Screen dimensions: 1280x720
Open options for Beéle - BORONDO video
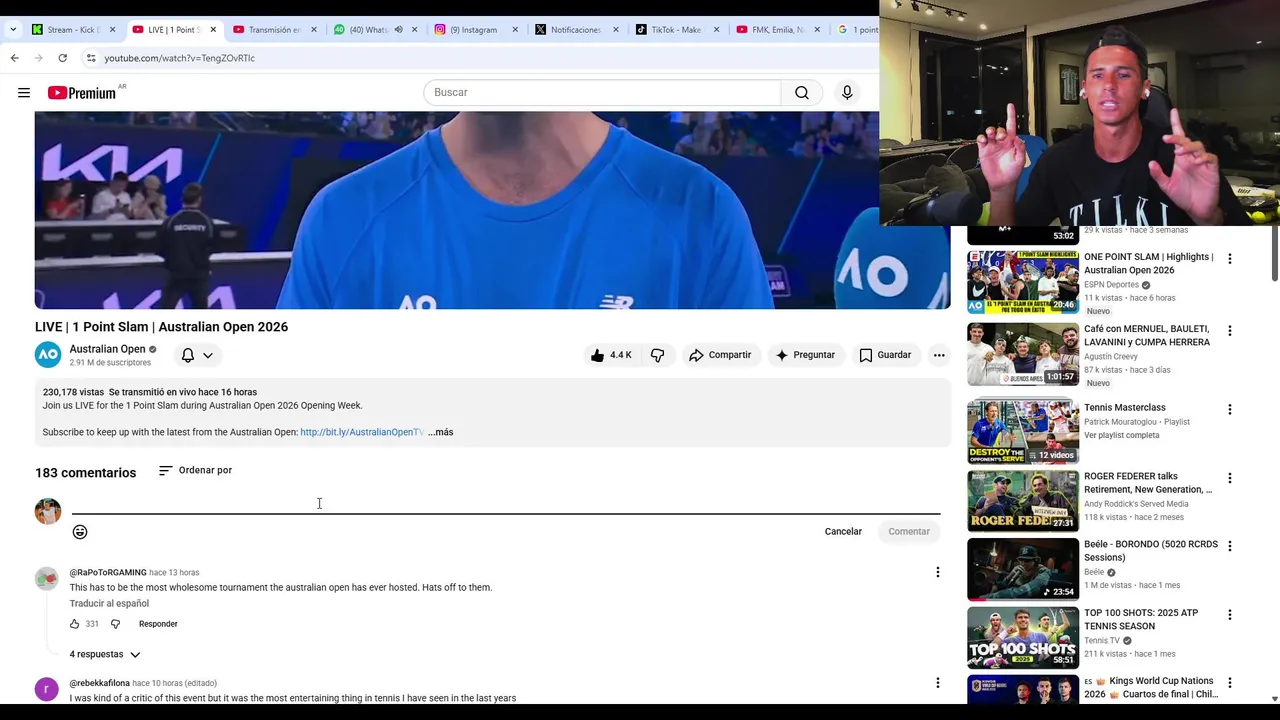pos(1229,546)
